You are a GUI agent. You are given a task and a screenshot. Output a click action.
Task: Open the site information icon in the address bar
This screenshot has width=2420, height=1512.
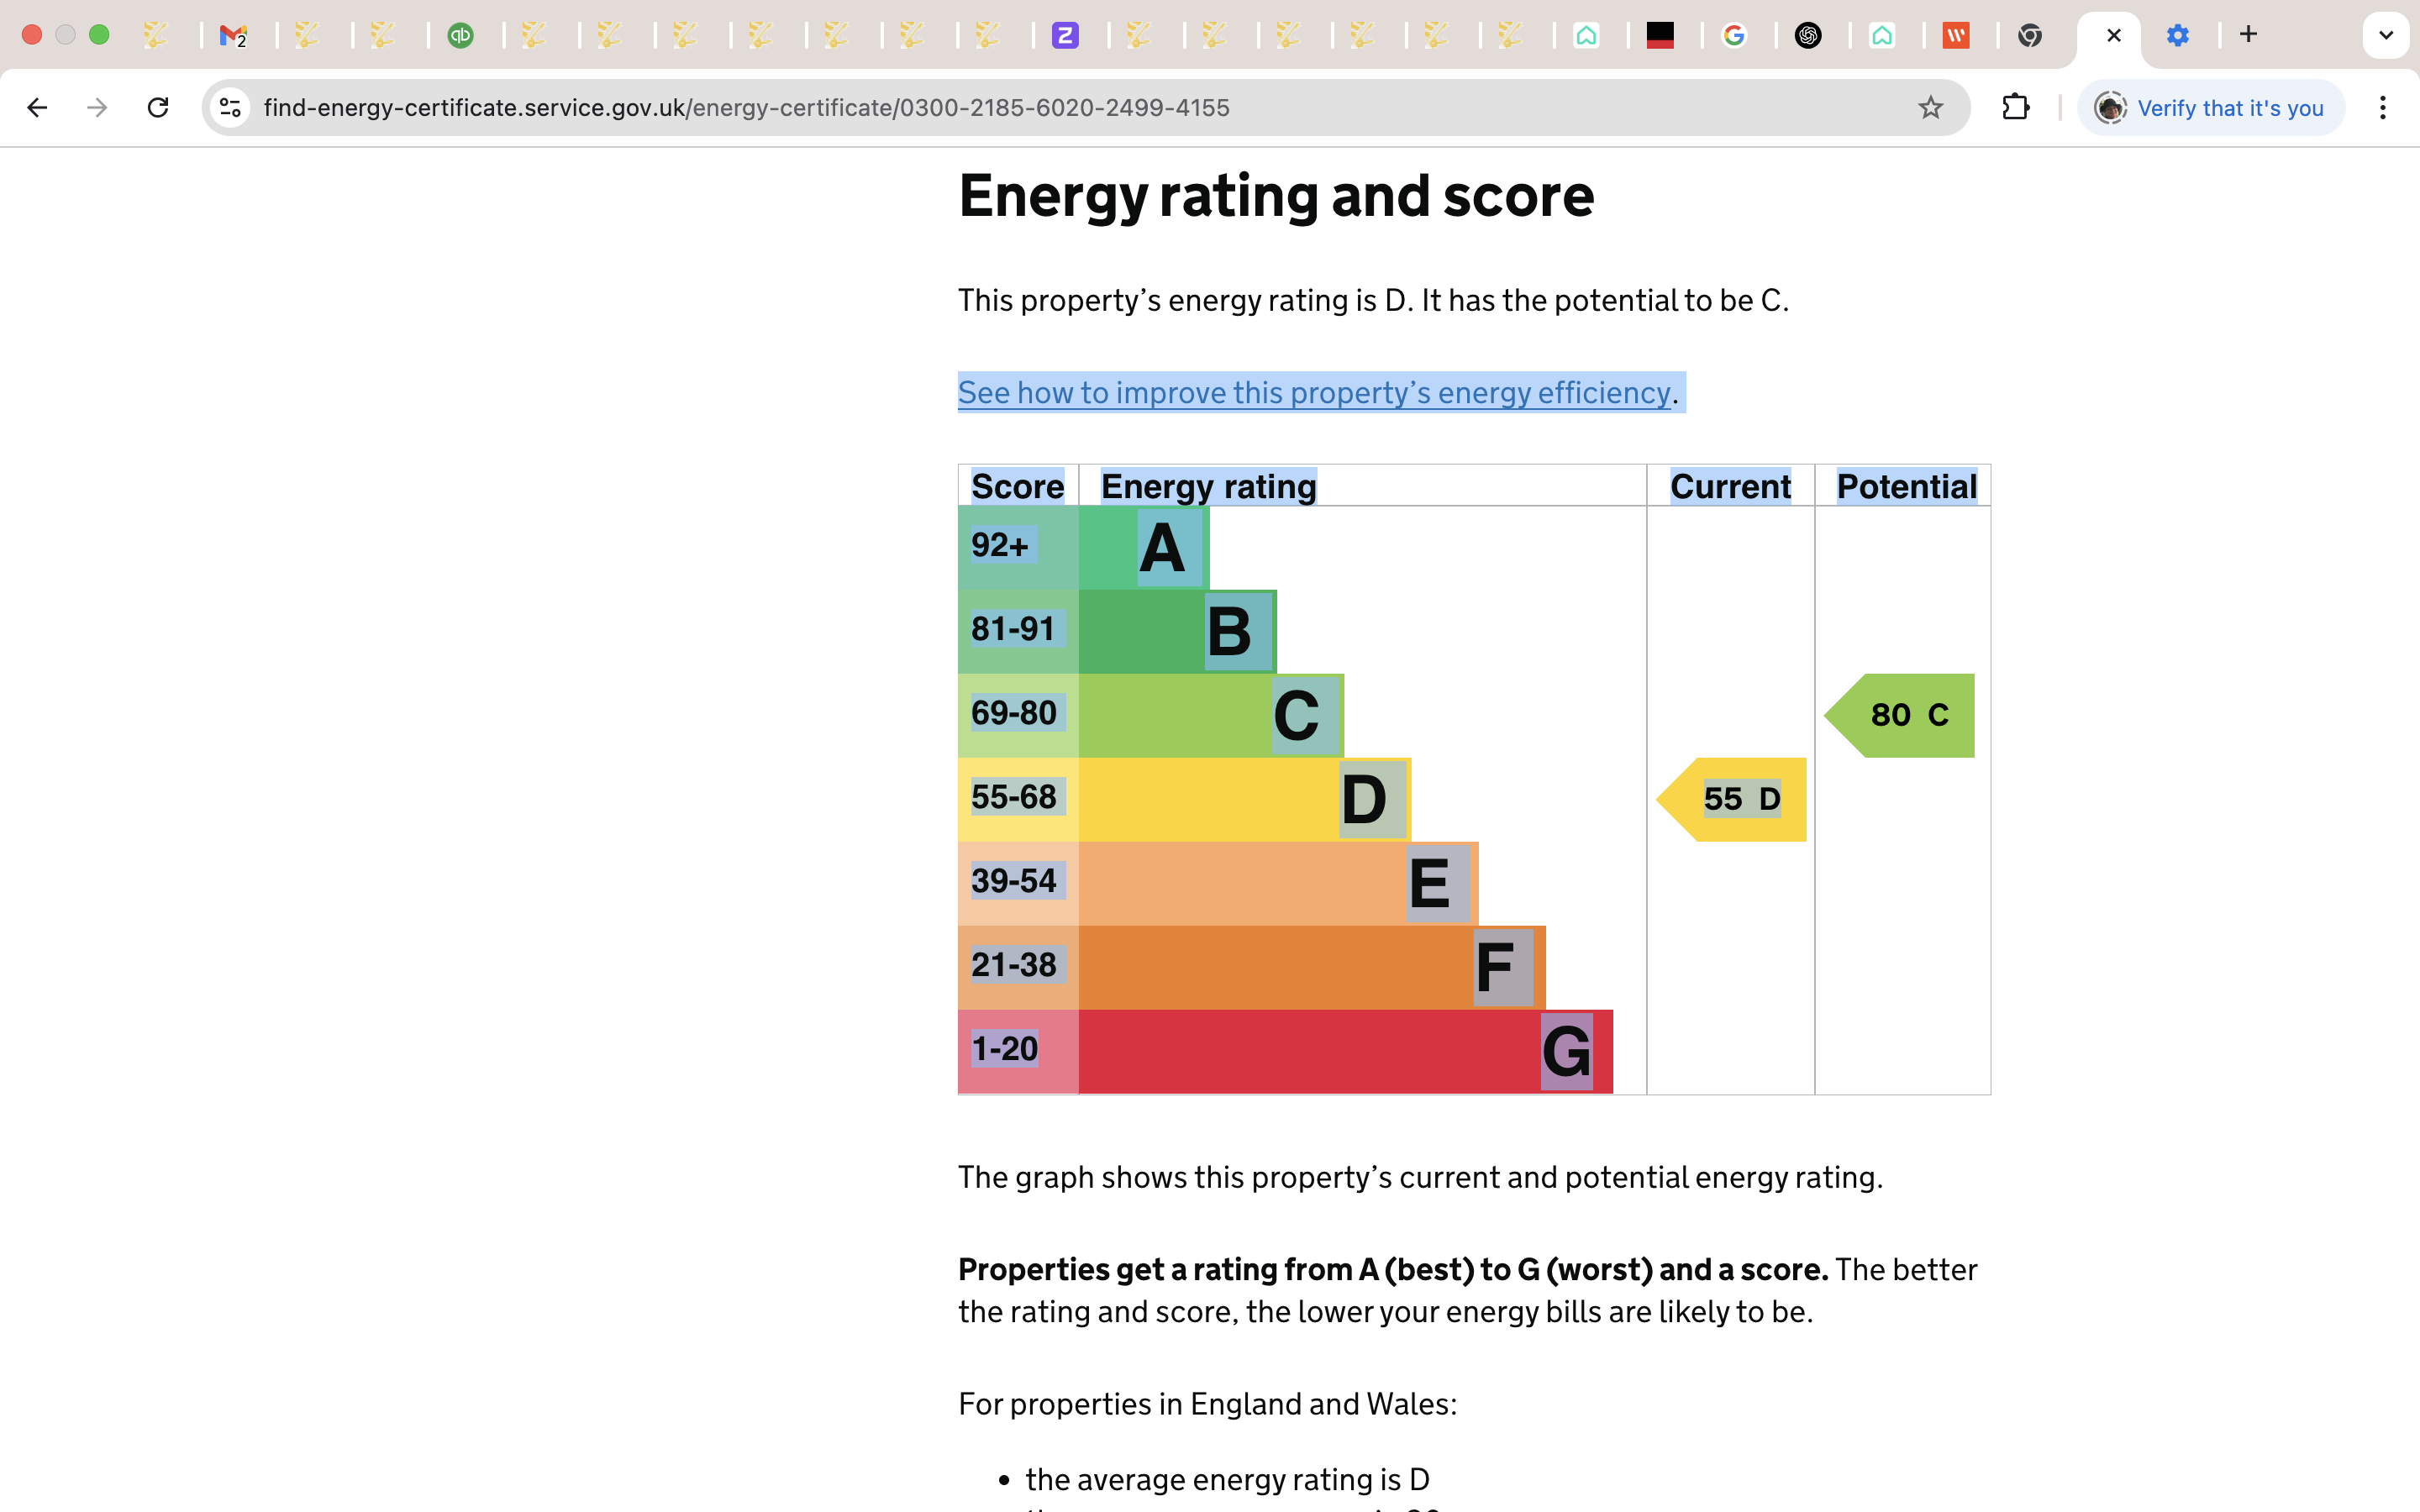tap(230, 107)
